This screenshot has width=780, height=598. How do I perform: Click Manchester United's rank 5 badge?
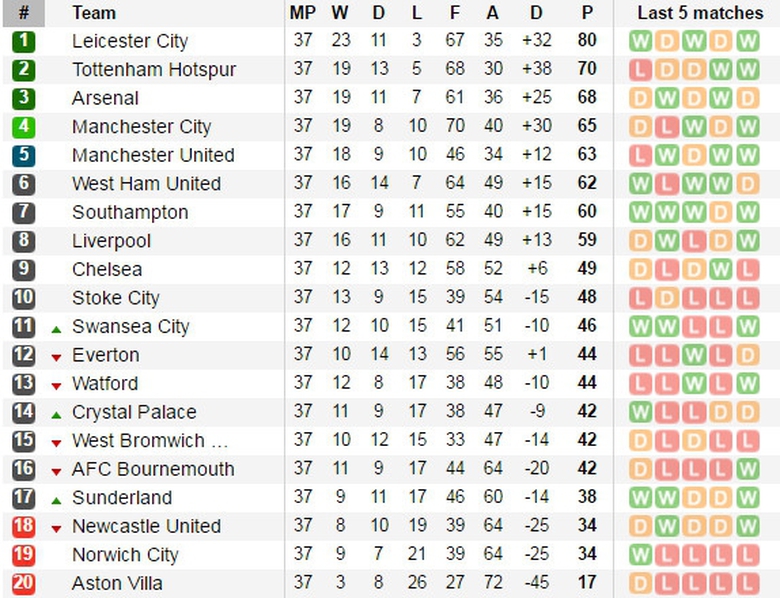(x=24, y=156)
